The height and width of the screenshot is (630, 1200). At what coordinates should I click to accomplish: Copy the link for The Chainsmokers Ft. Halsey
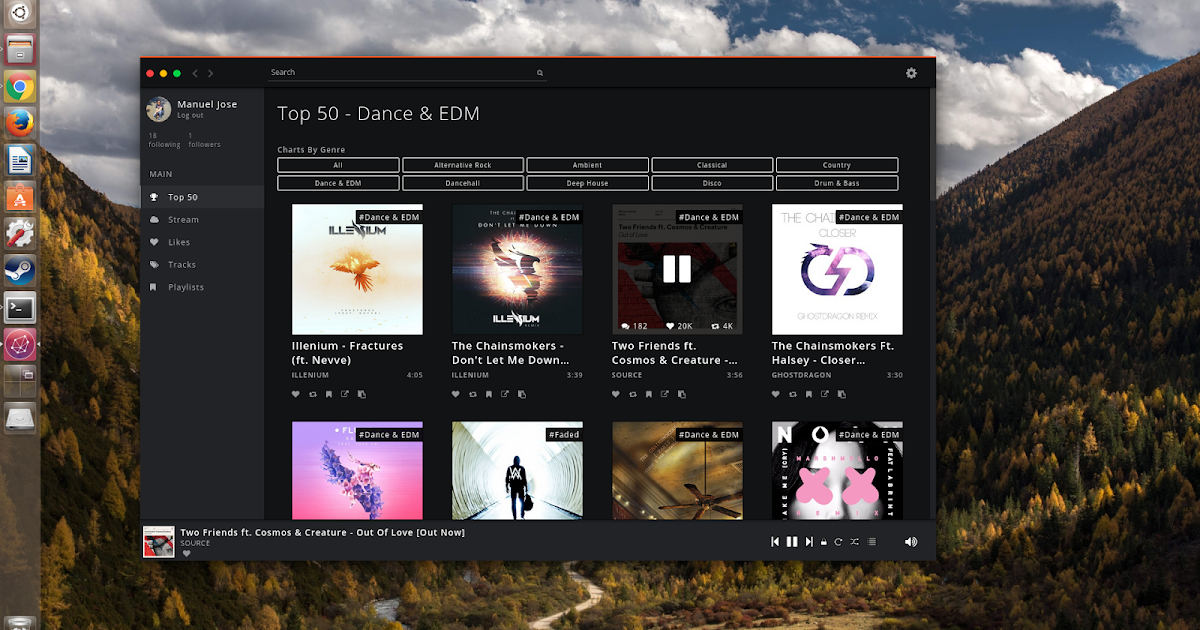pyautogui.click(x=841, y=394)
